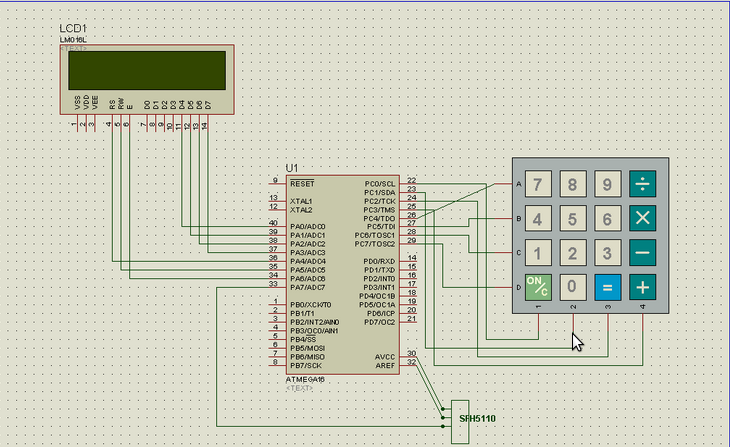Click the LCD1 component label

click(73, 28)
